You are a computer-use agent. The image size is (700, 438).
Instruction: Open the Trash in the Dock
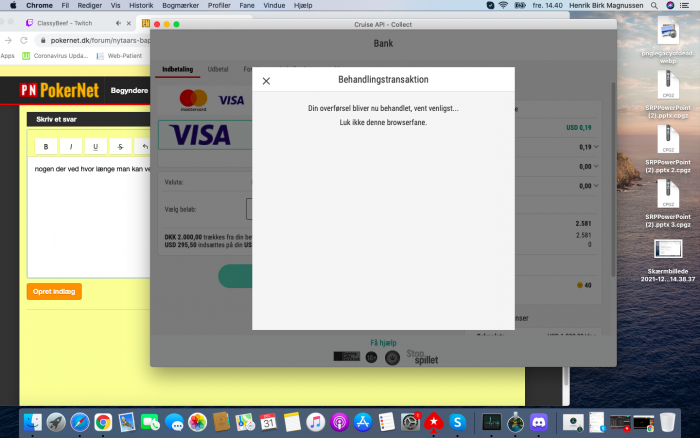pyautogui.click(x=667, y=422)
